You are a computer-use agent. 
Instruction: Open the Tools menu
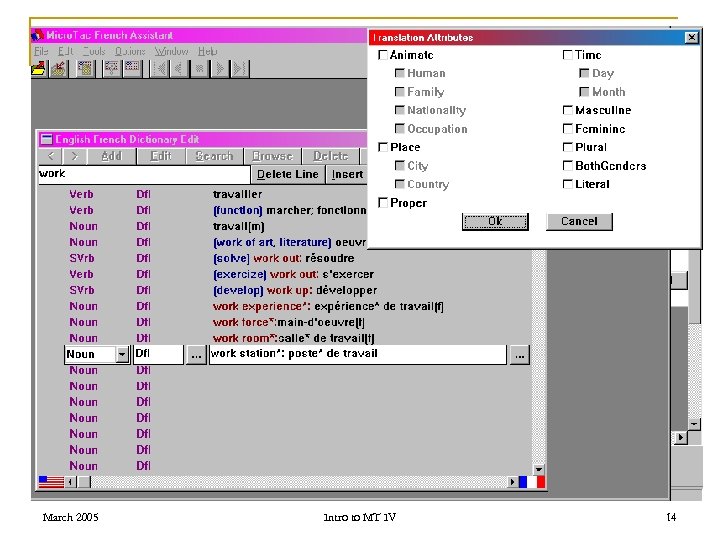click(94, 51)
